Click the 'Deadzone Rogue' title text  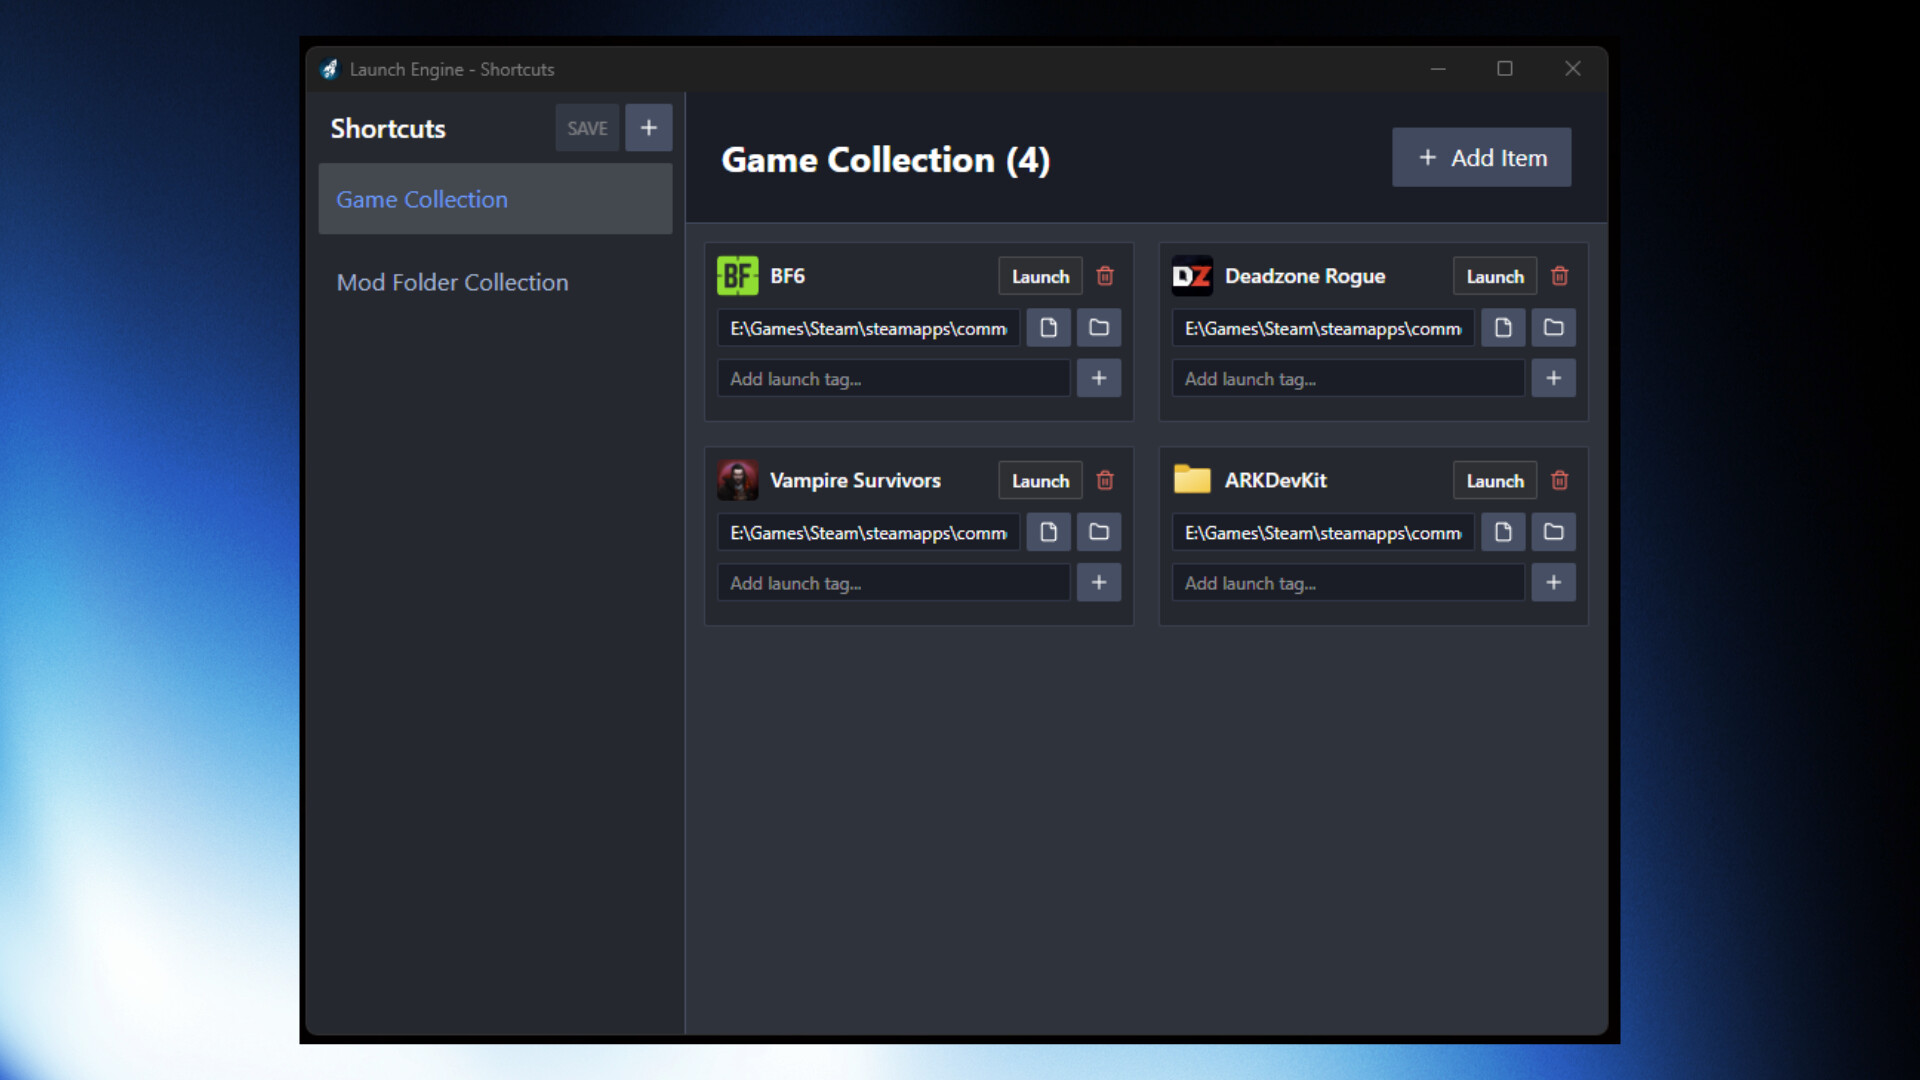click(1305, 276)
